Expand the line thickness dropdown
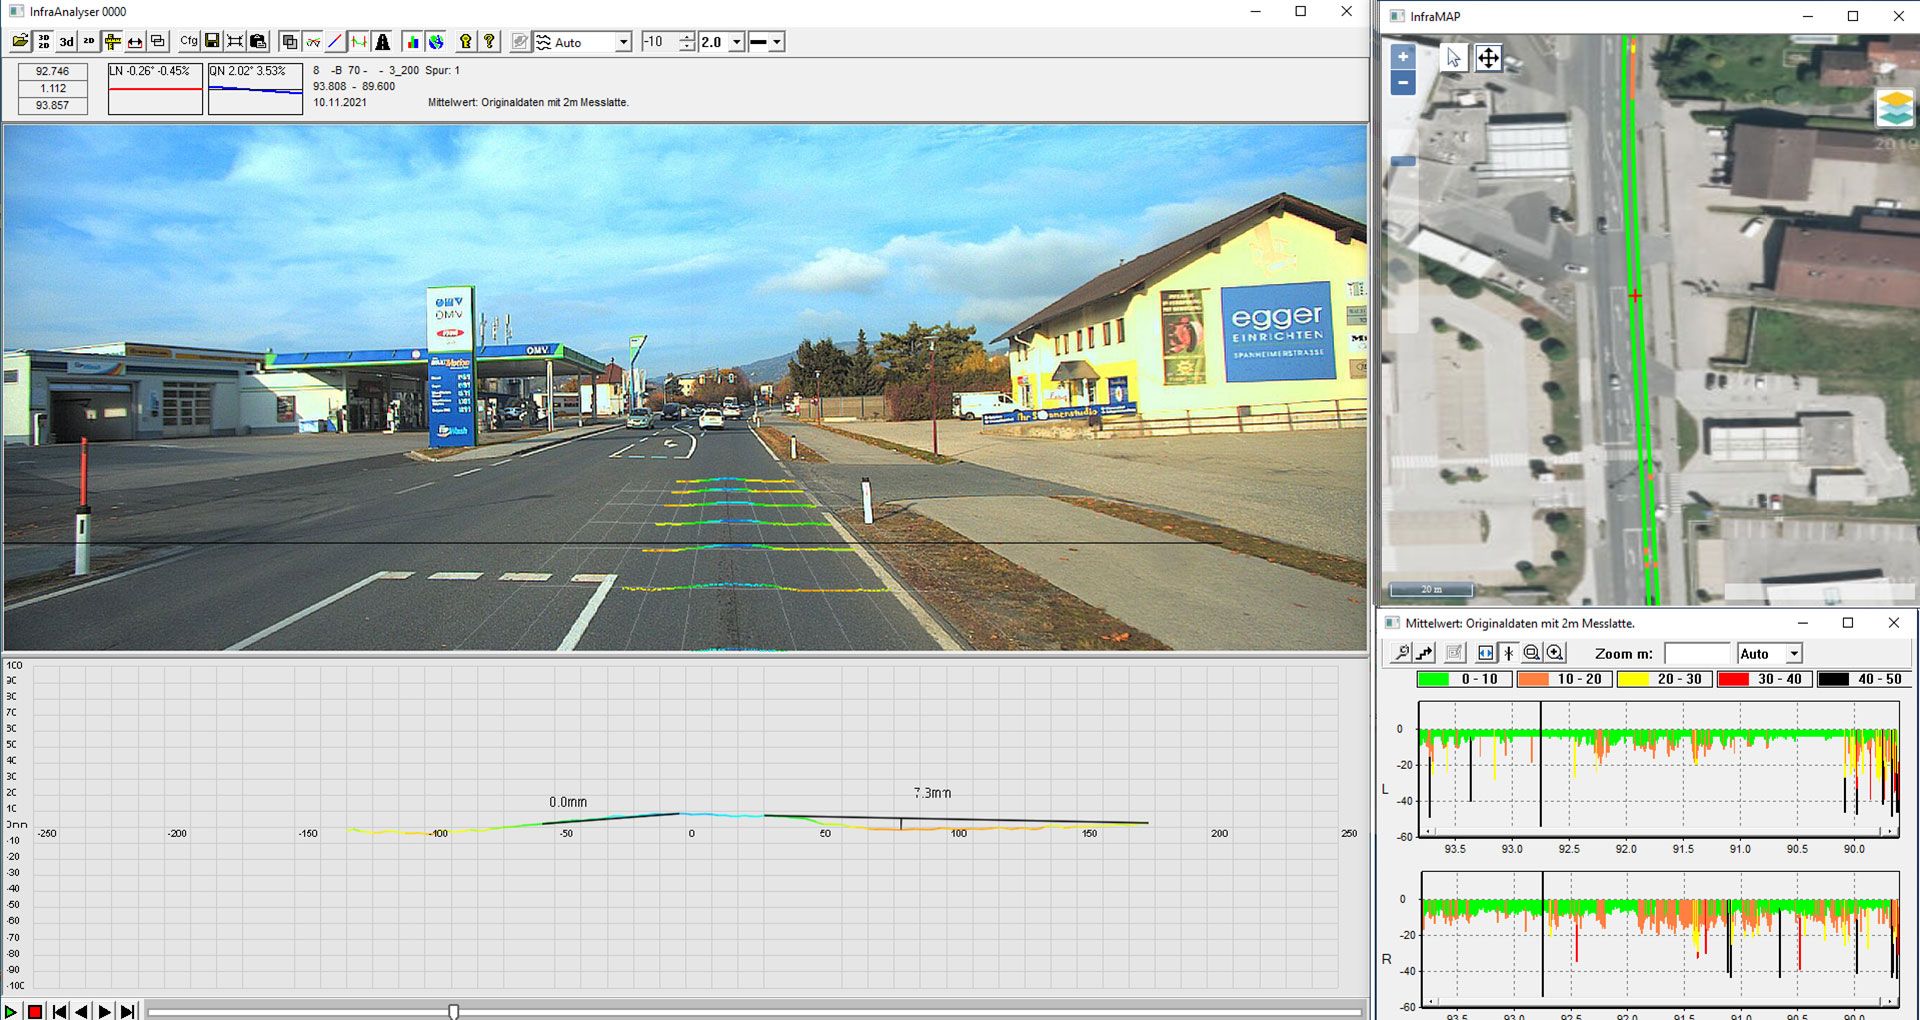 coord(777,42)
